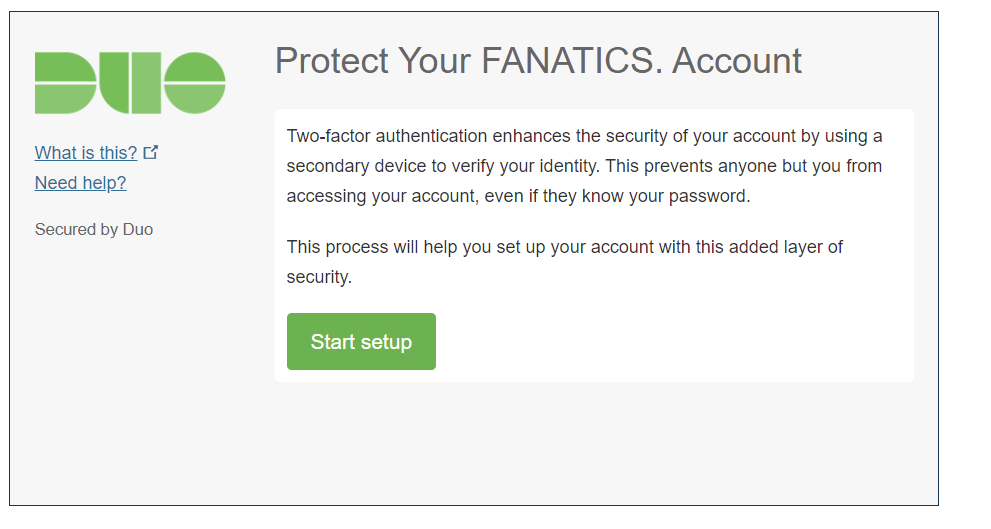Click the blank gray area below the white panel
The width and height of the screenshot is (991, 529).
click(594, 442)
